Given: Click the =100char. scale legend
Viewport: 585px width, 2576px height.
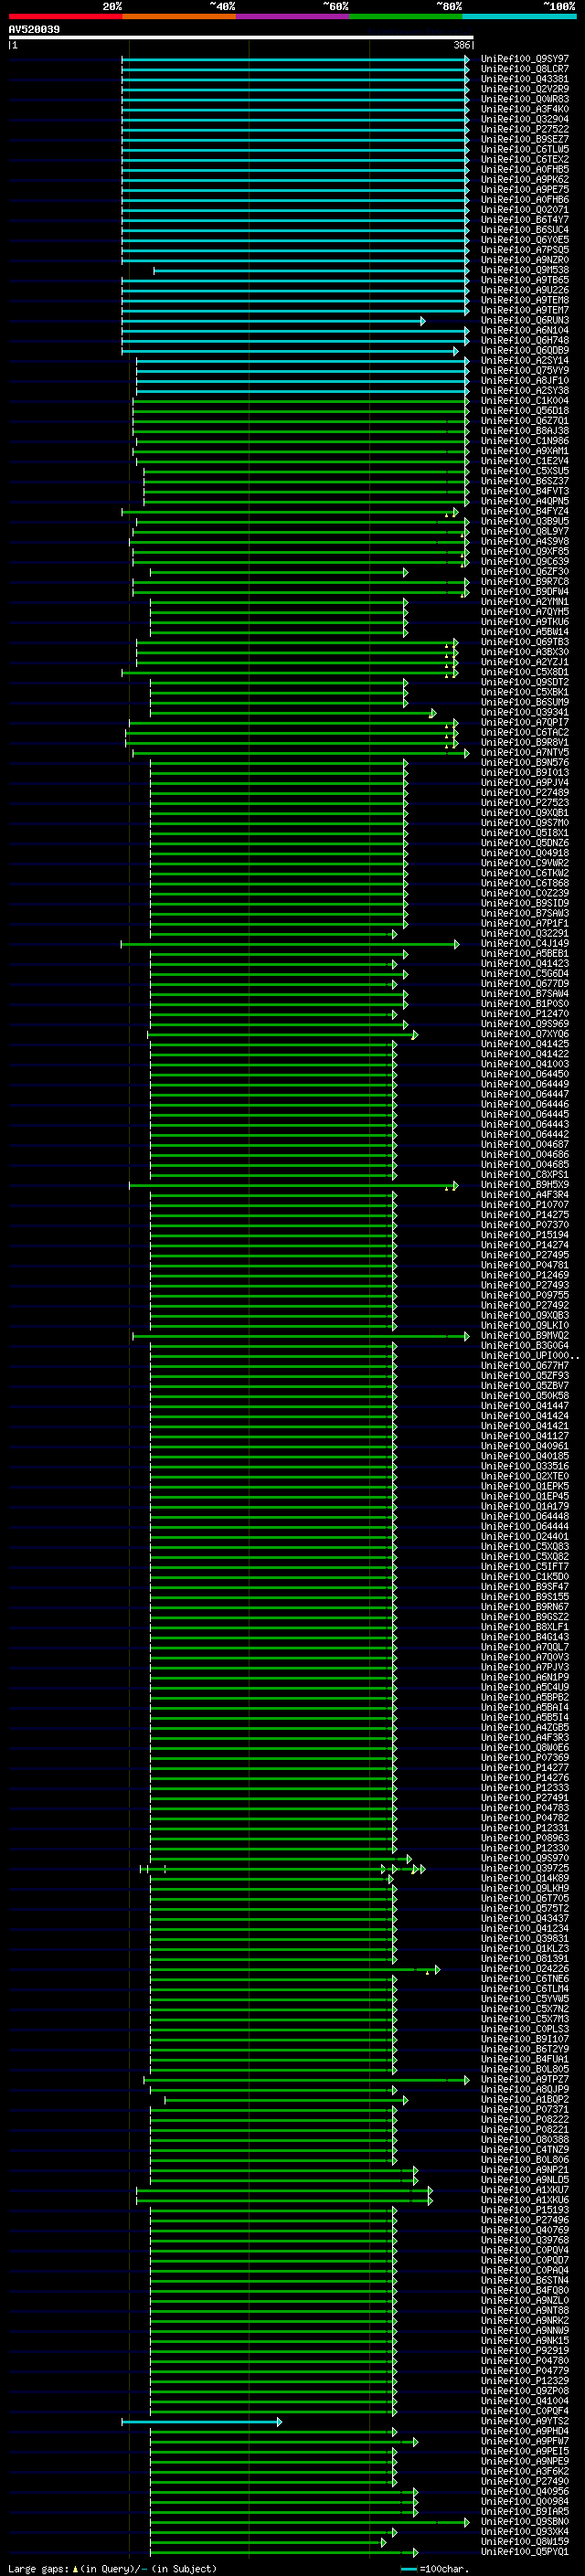Looking at the screenshot, I should tap(434, 2569).
